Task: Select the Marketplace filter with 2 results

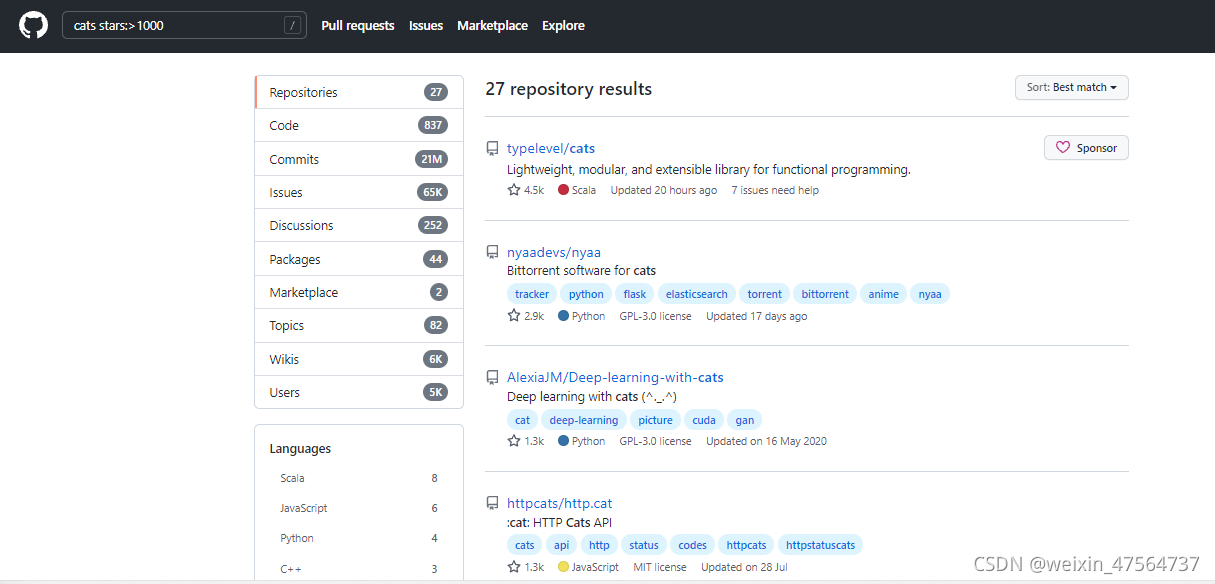Action: pos(359,292)
